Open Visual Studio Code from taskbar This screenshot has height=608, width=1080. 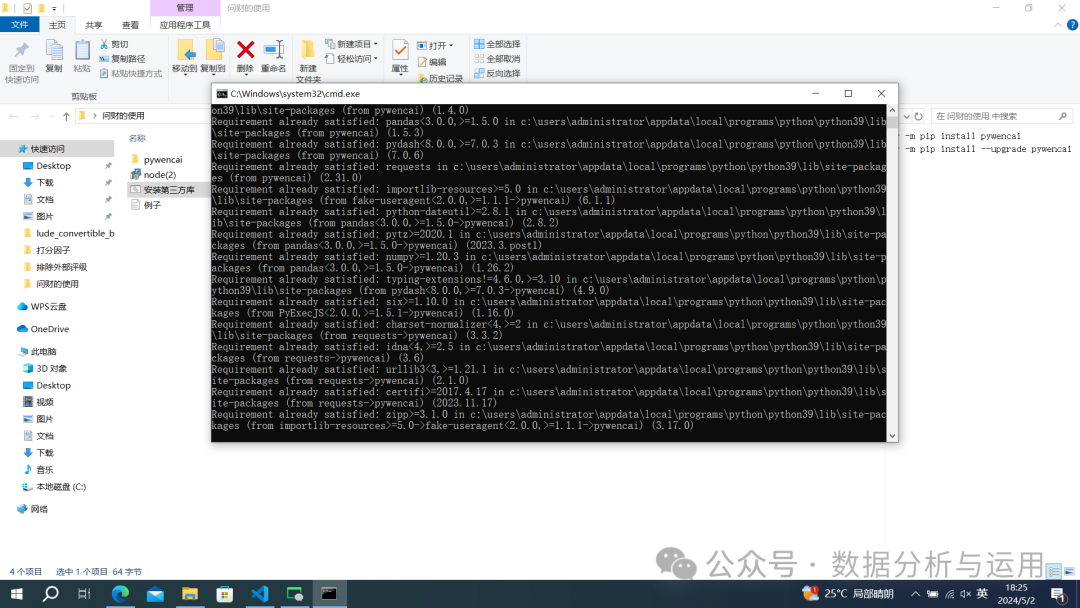coord(260,594)
